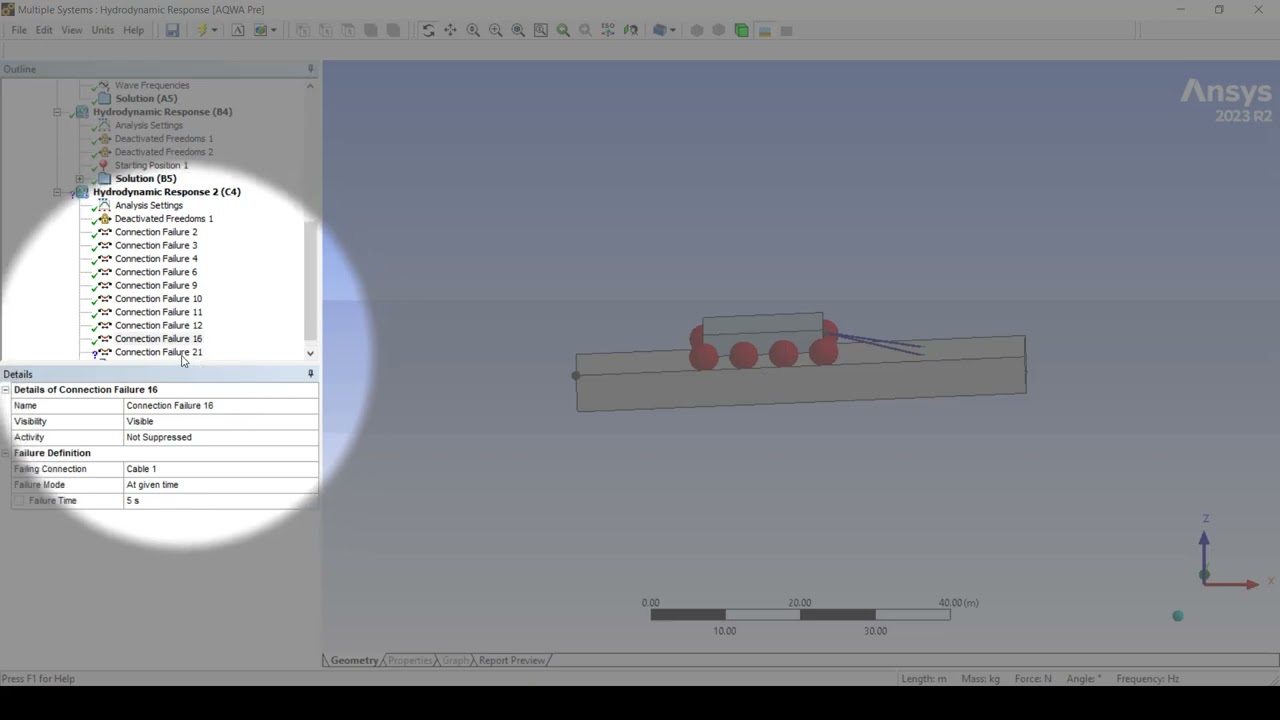
Task: Click the Visibility value 'Visible'
Action: pos(220,421)
